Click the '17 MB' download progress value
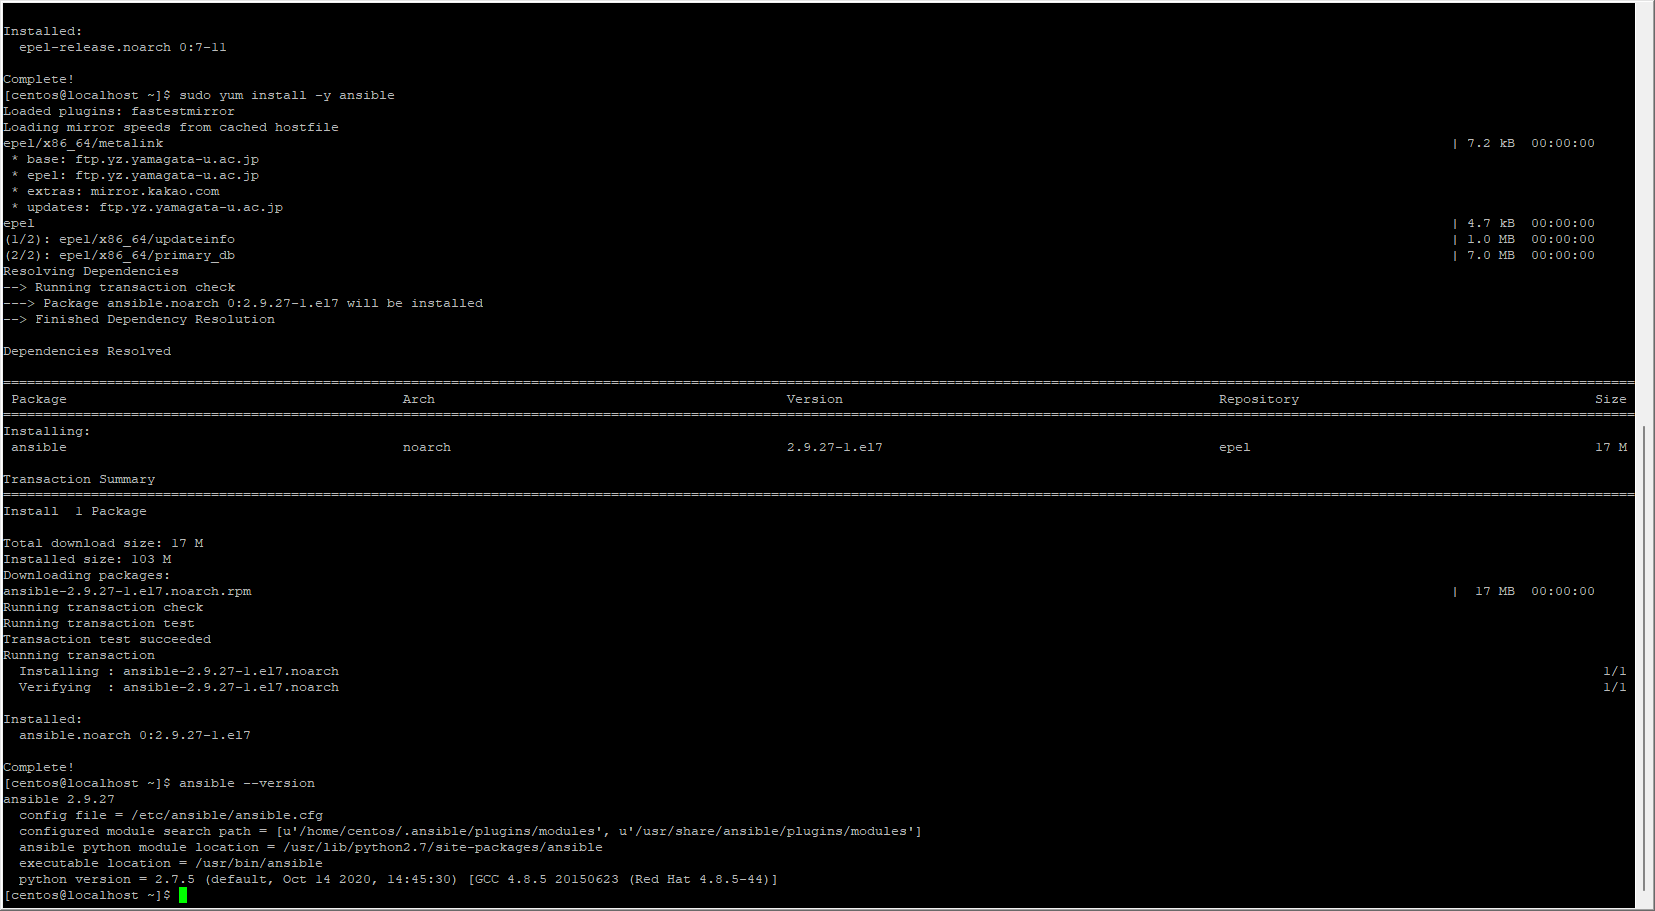The height and width of the screenshot is (911, 1655). [1495, 591]
